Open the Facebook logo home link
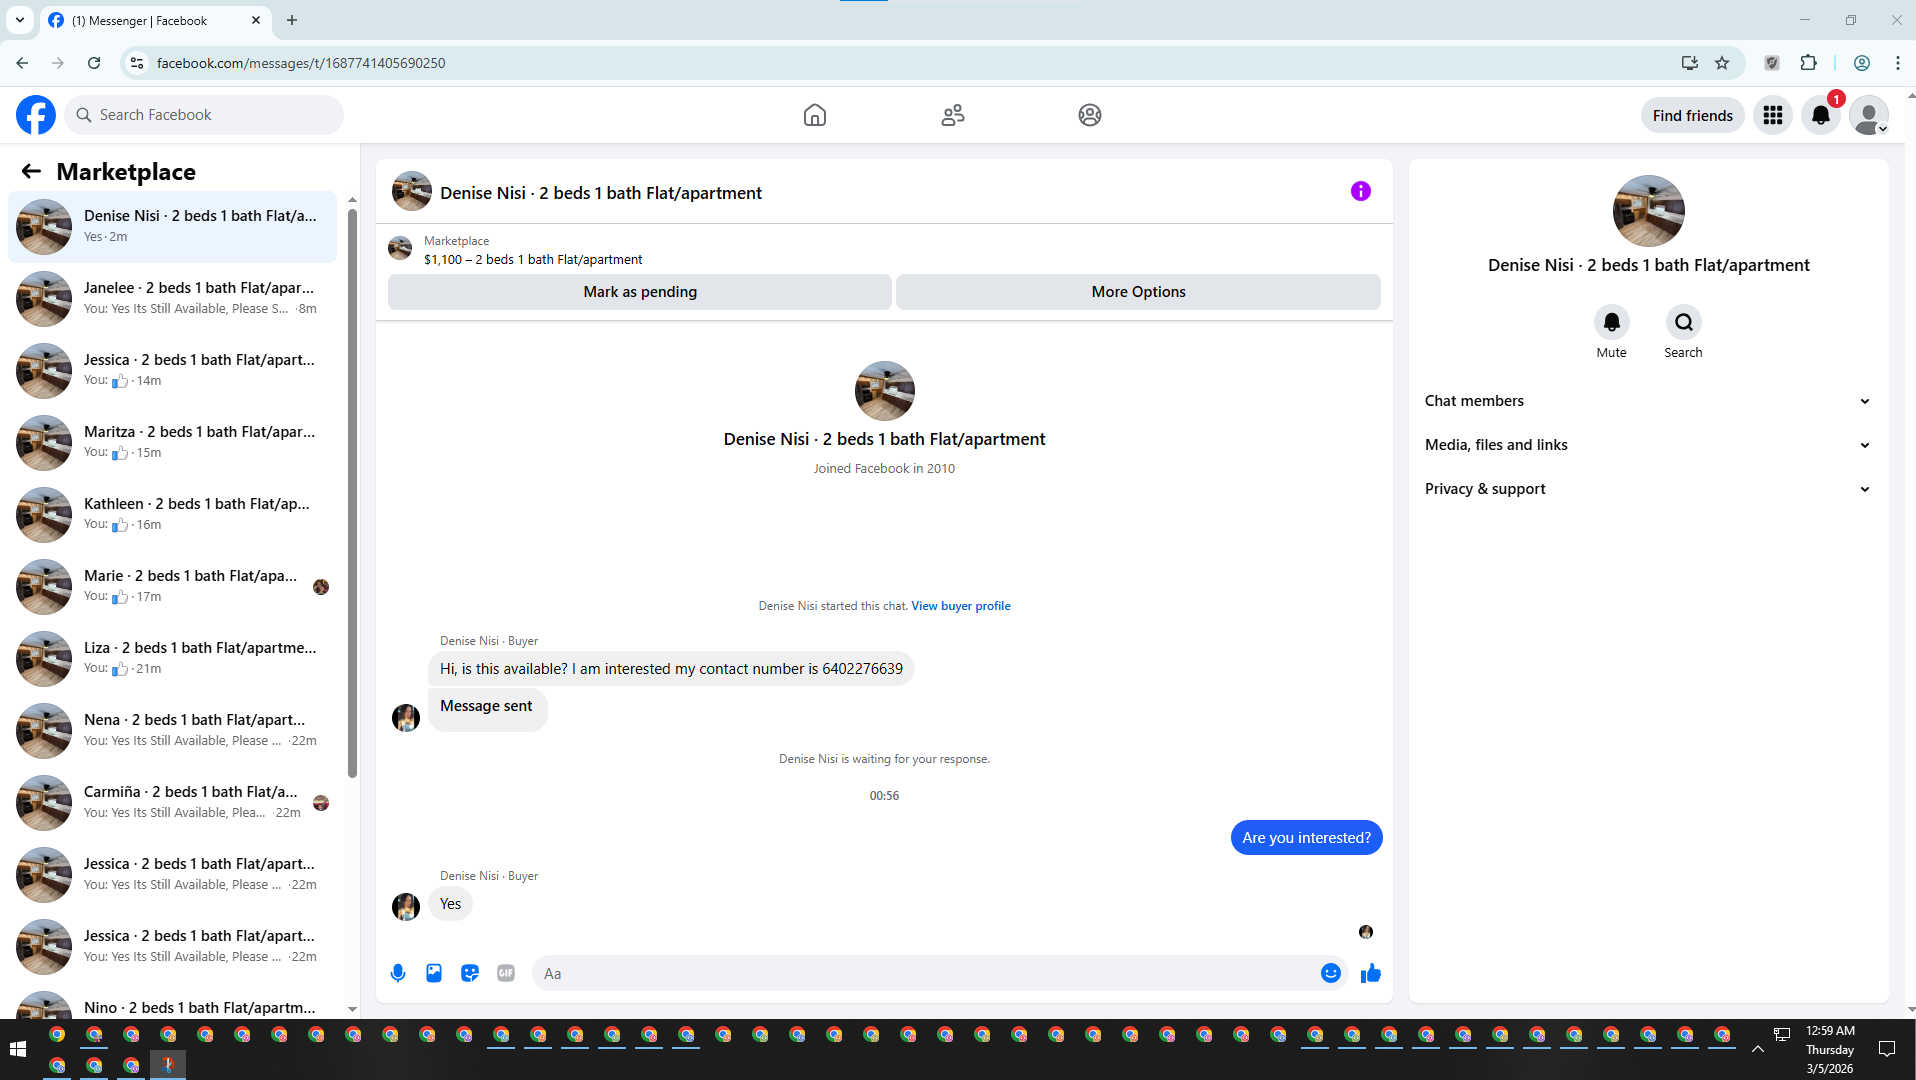 [36, 115]
